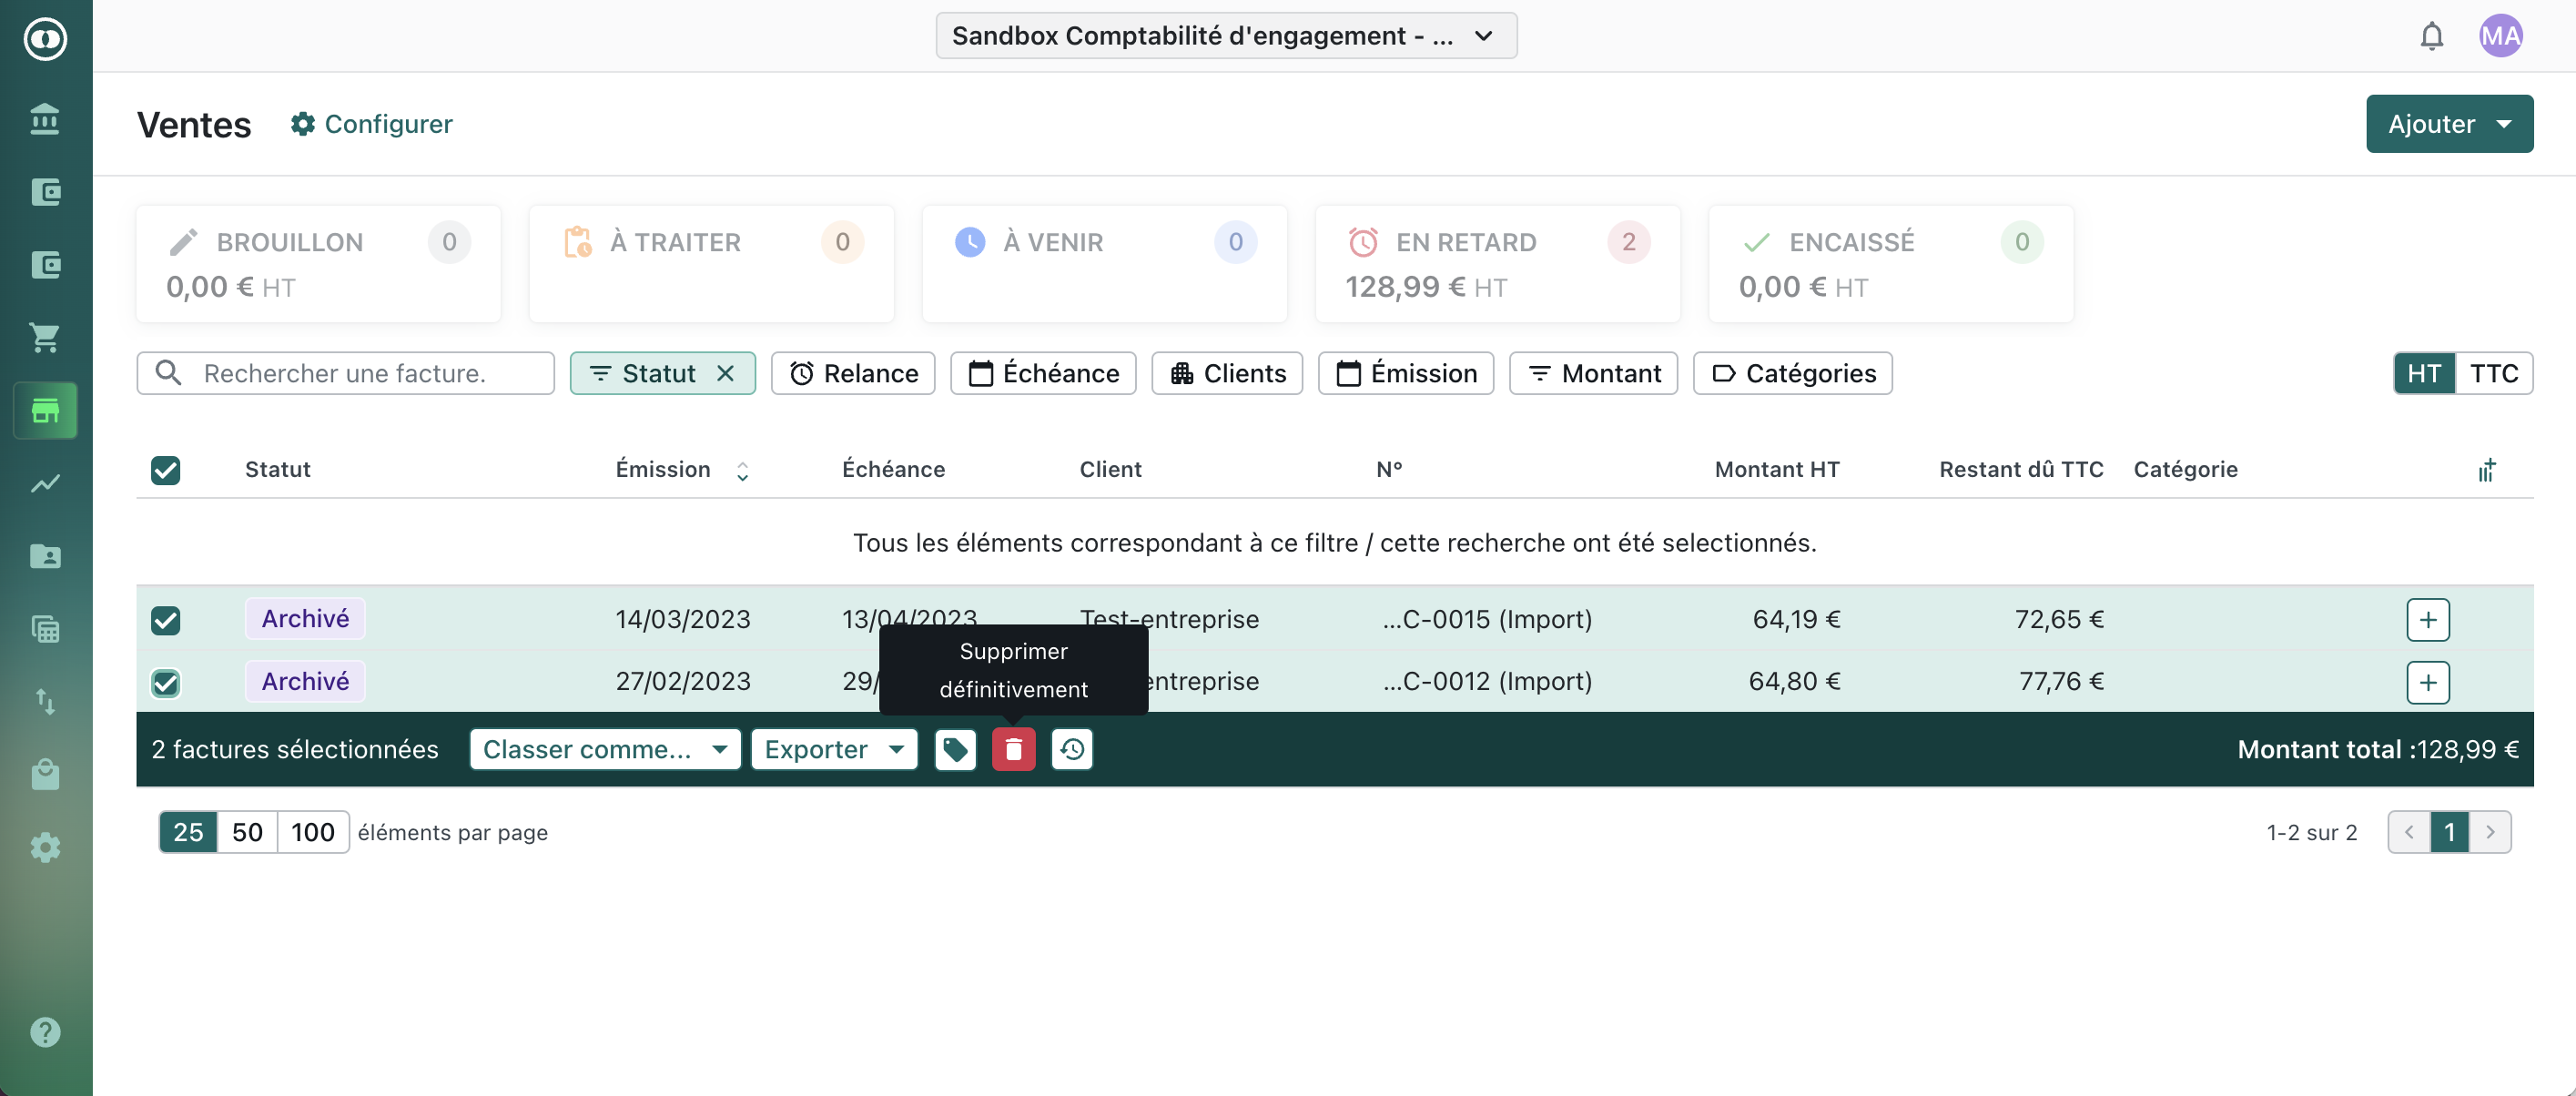2576x1096 pixels.
Task: Open the Échéance filter button
Action: click(1043, 373)
